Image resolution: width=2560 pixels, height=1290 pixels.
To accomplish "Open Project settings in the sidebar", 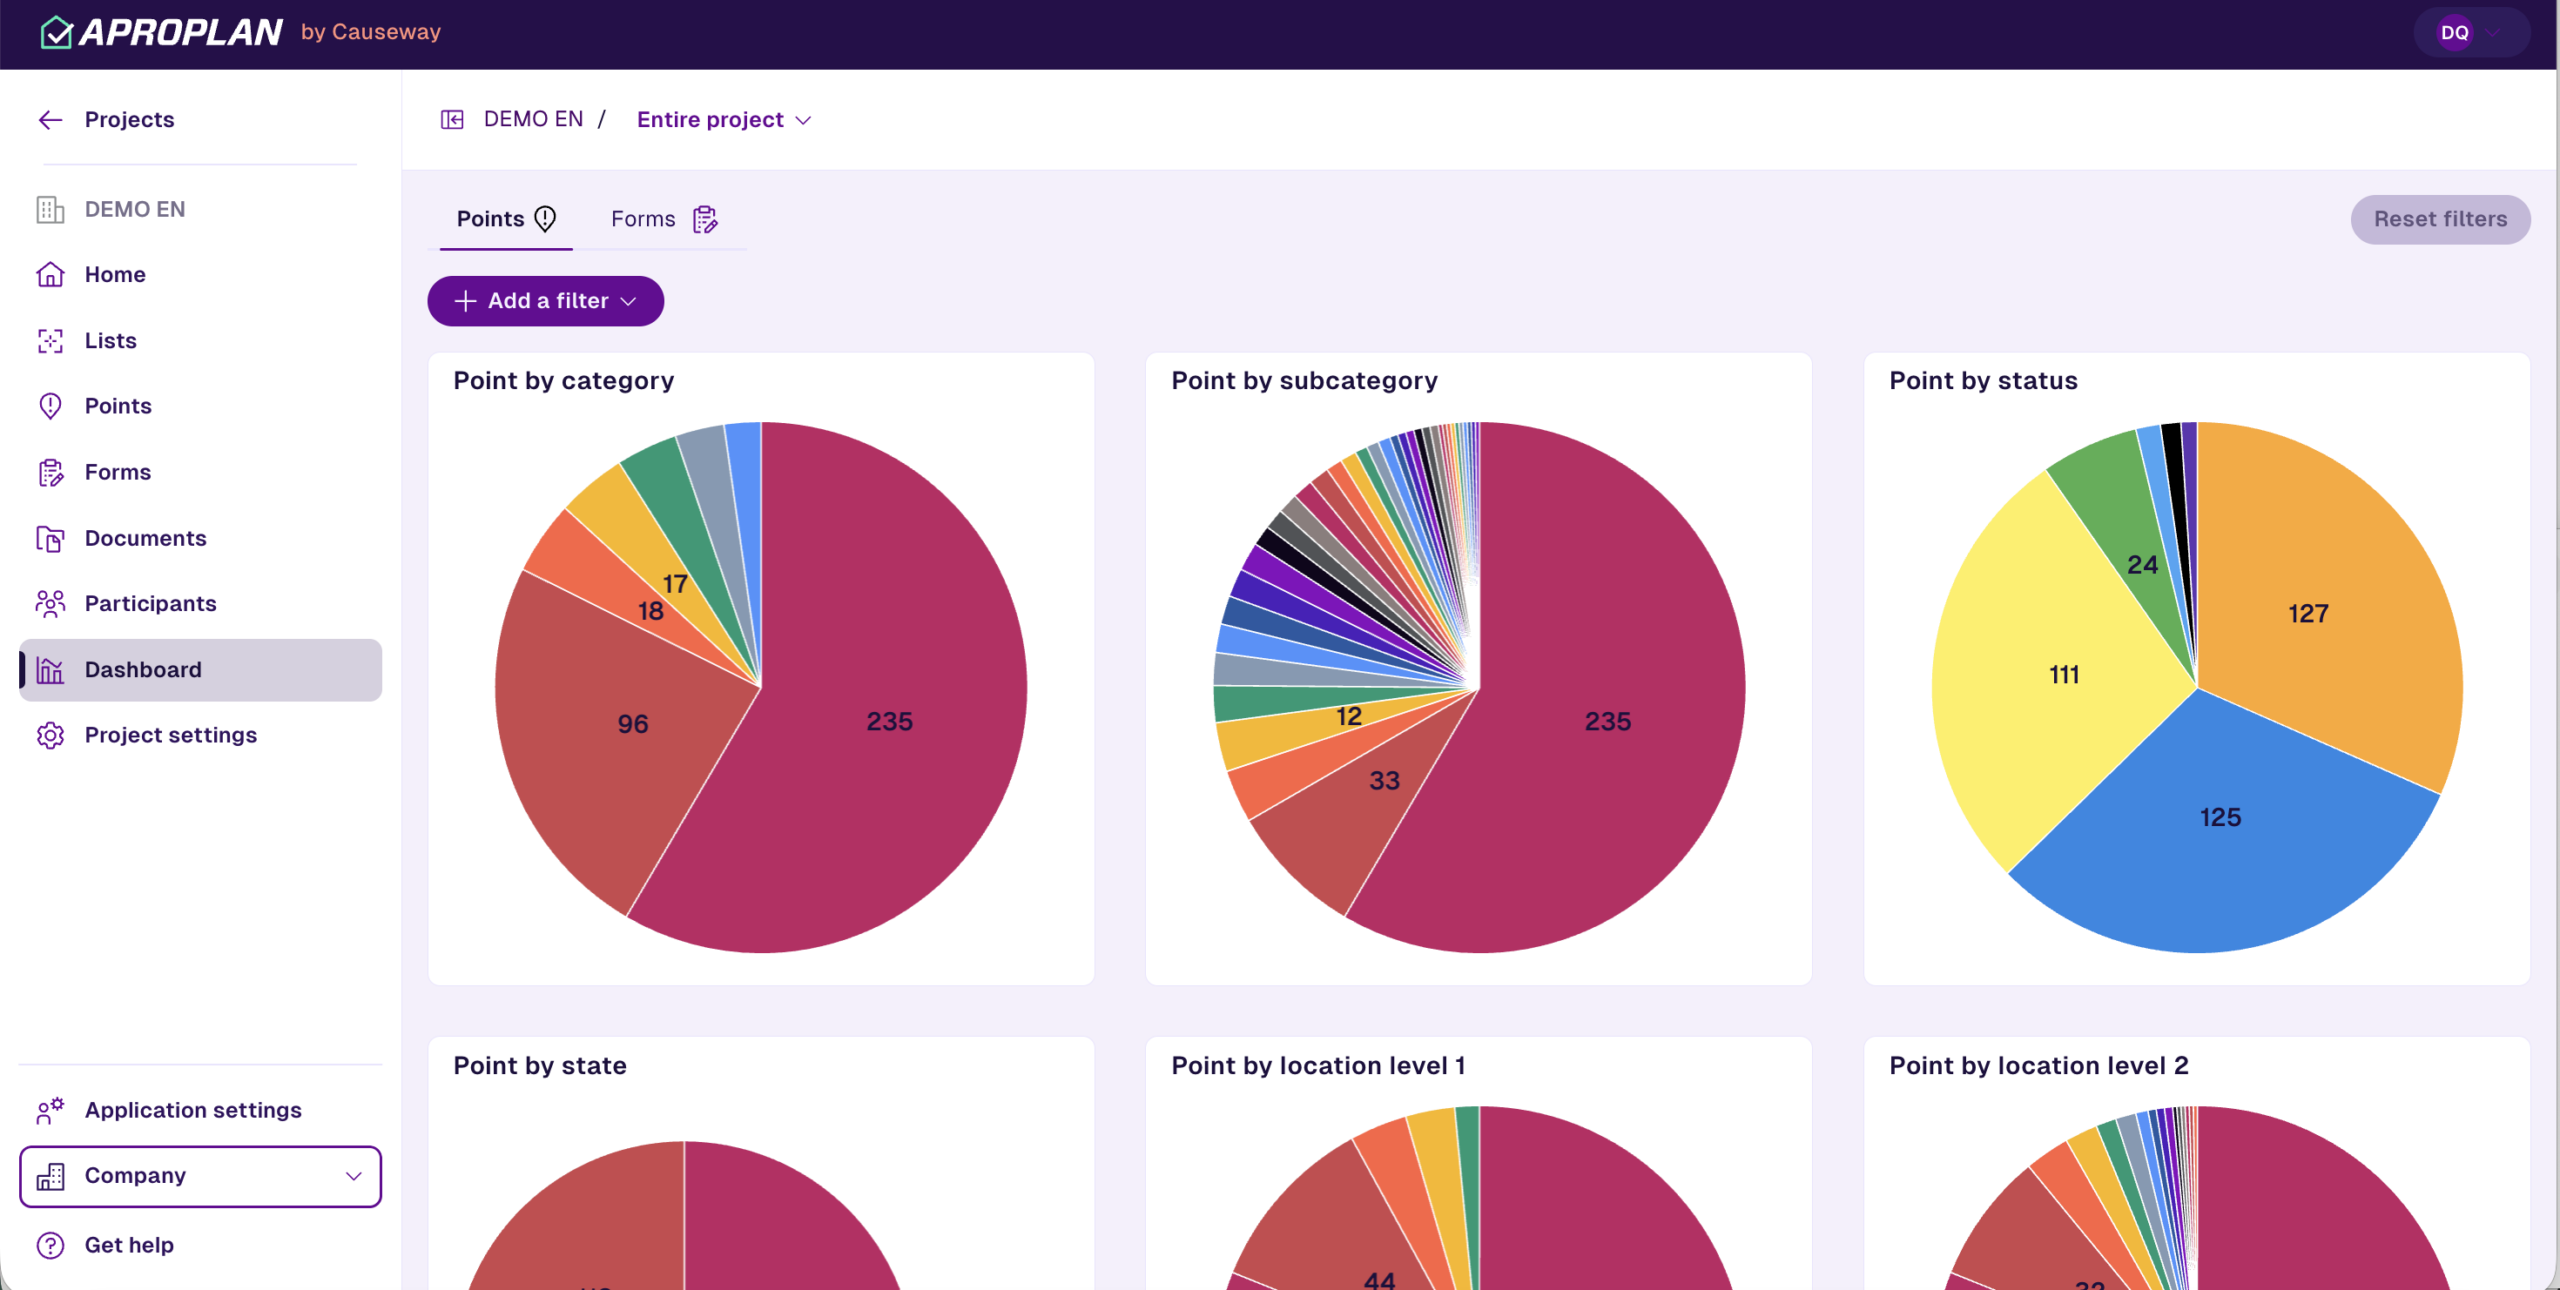I will [x=200, y=735].
